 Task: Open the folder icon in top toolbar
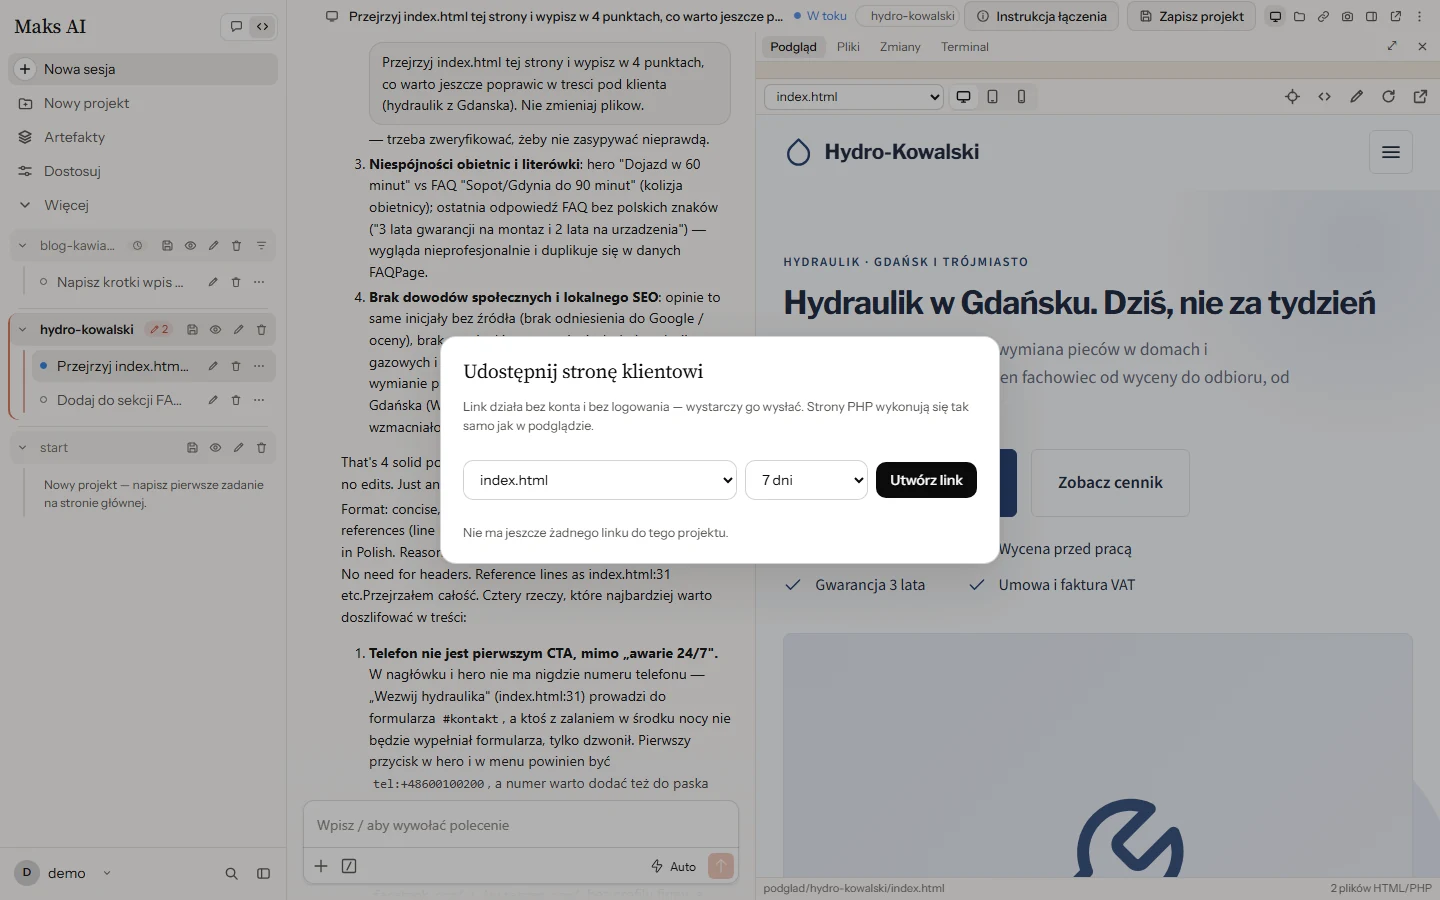pyautogui.click(x=1299, y=16)
